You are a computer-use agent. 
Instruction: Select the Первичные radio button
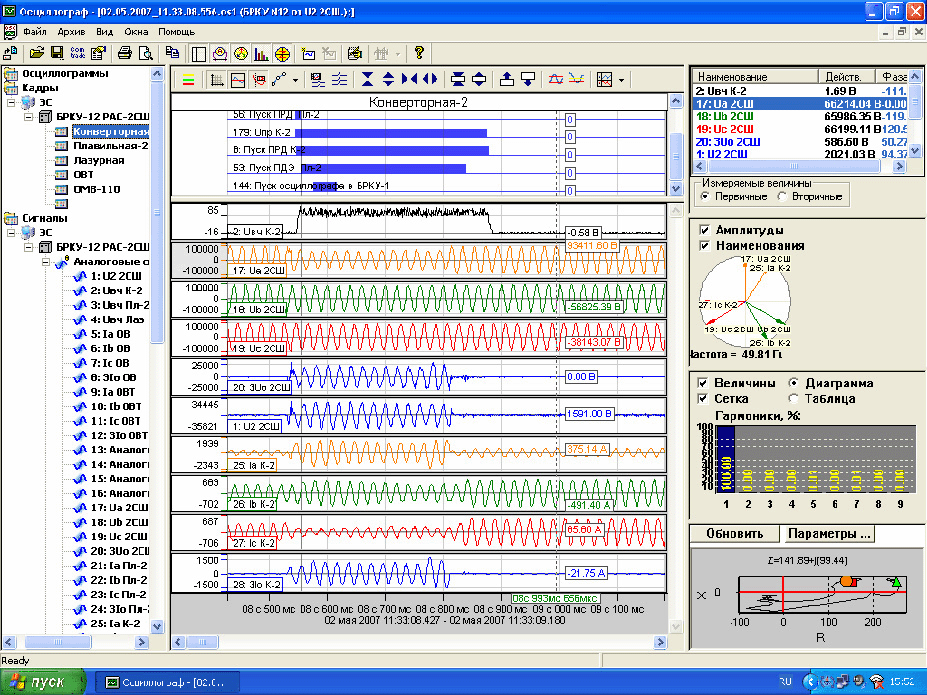pos(705,196)
